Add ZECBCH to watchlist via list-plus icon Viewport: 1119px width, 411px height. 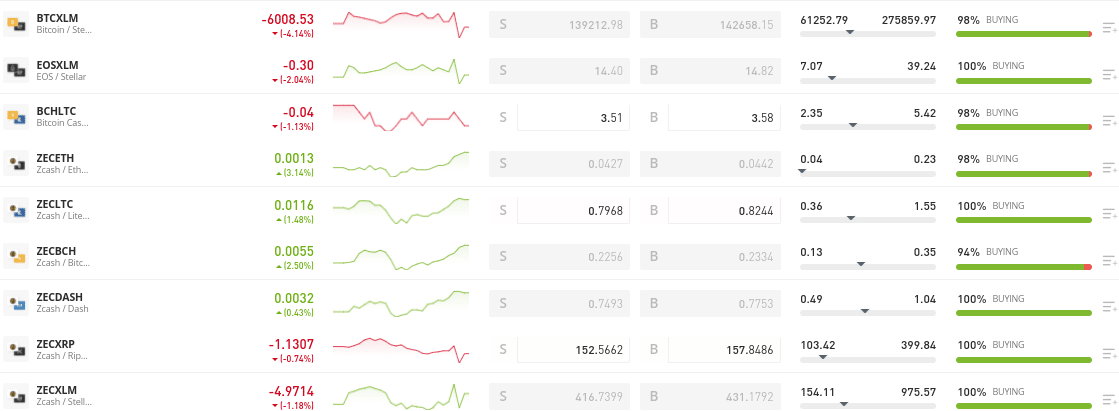click(1109, 260)
